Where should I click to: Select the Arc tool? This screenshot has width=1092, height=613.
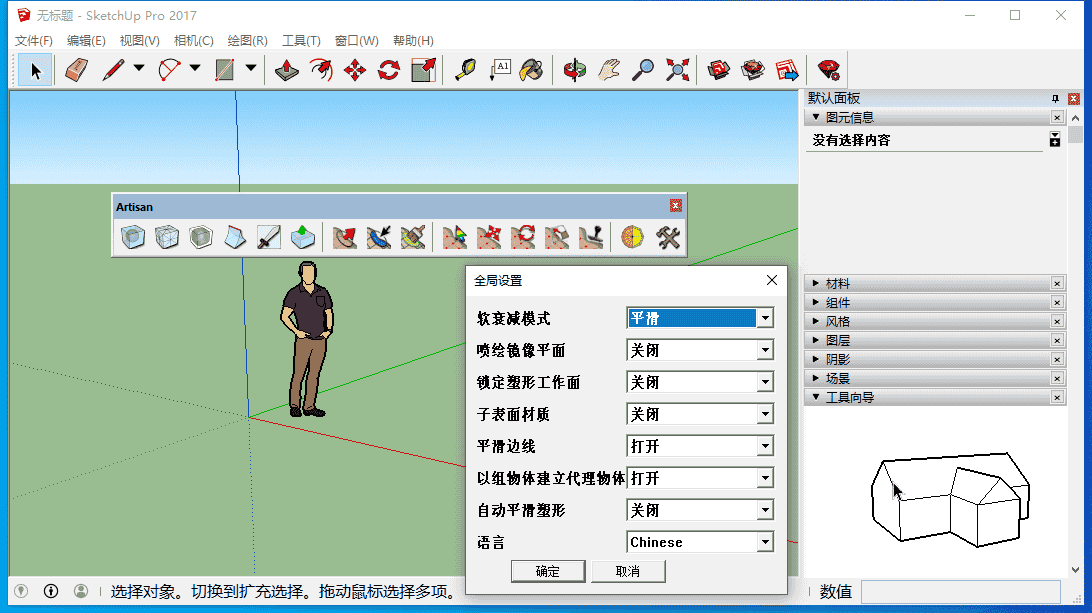coord(169,70)
